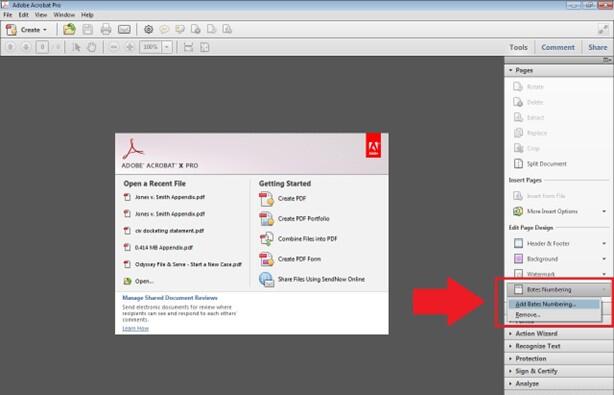Image resolution: width=614 pixels, height=395 pixels.
Task: Select Add Bates Numbering menu item
Action: [x=554, y=304]
